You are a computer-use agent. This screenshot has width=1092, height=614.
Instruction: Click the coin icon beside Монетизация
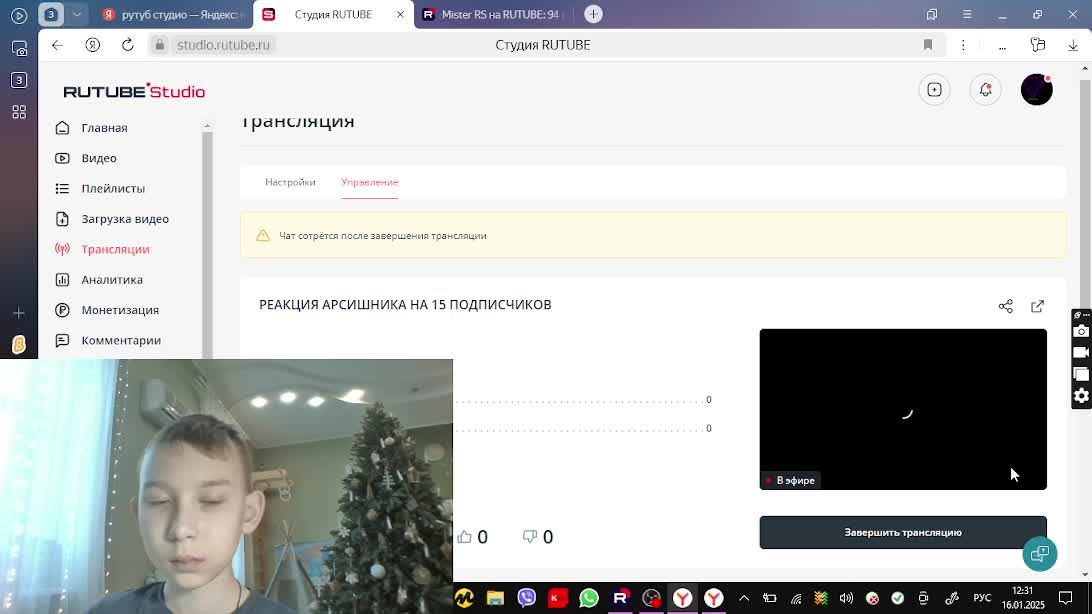[62, 310]
